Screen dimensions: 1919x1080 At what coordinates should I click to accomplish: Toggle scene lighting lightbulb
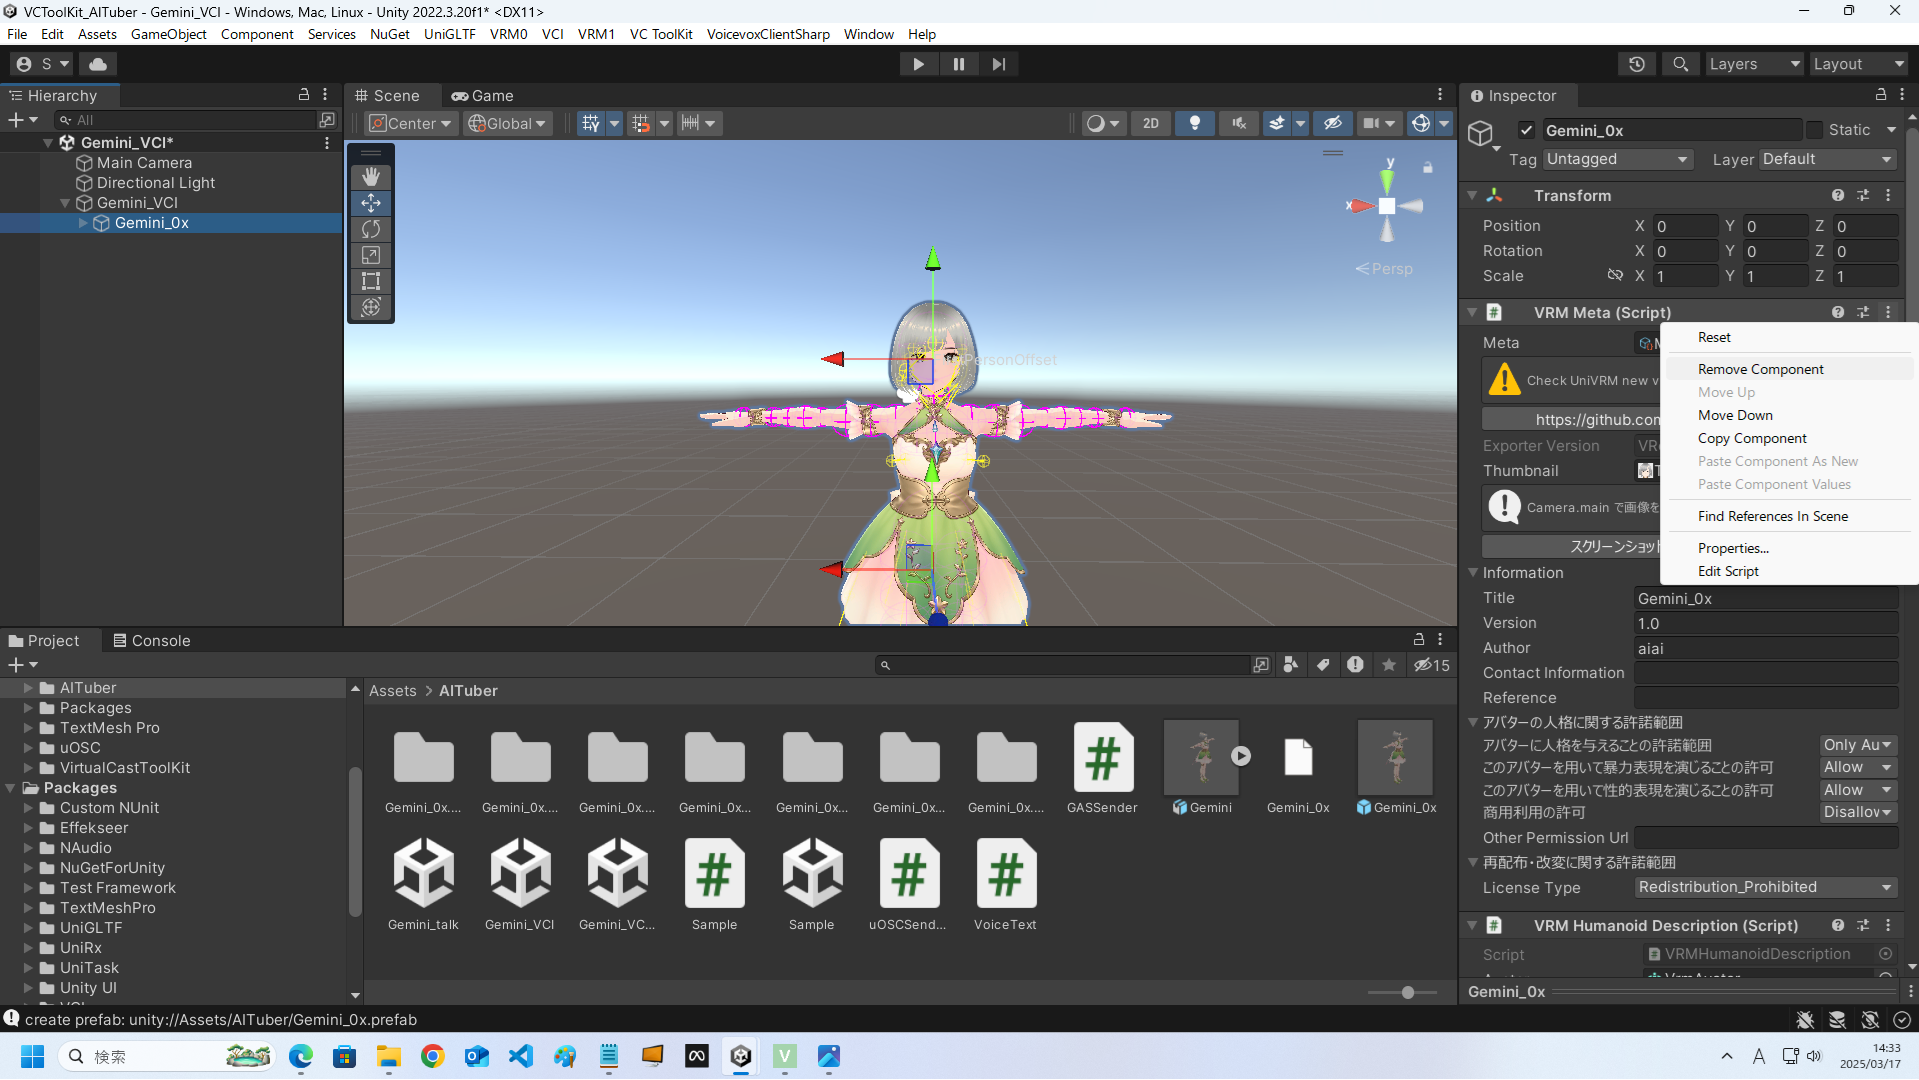(1194, 123)
